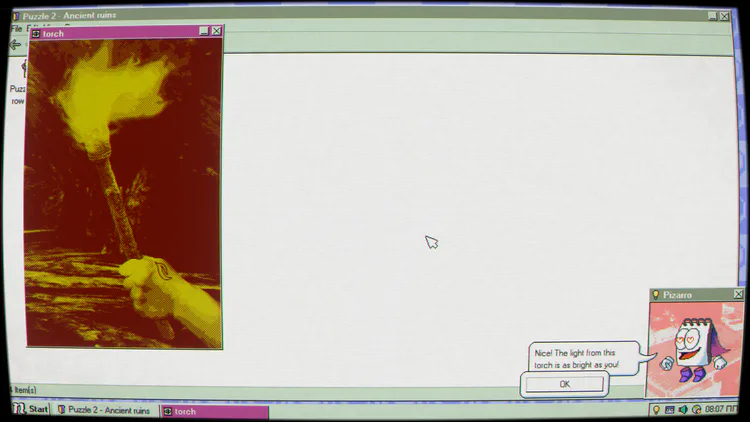Screen dimensions: 750x422
Task: Click the keyboard tray icon
Action: tap(670, 410)
